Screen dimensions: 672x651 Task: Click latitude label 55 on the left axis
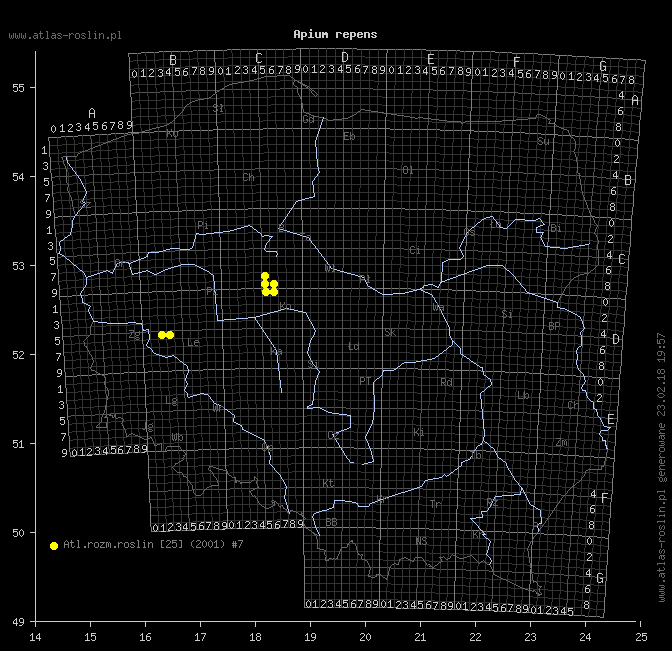tap(18, 88)
